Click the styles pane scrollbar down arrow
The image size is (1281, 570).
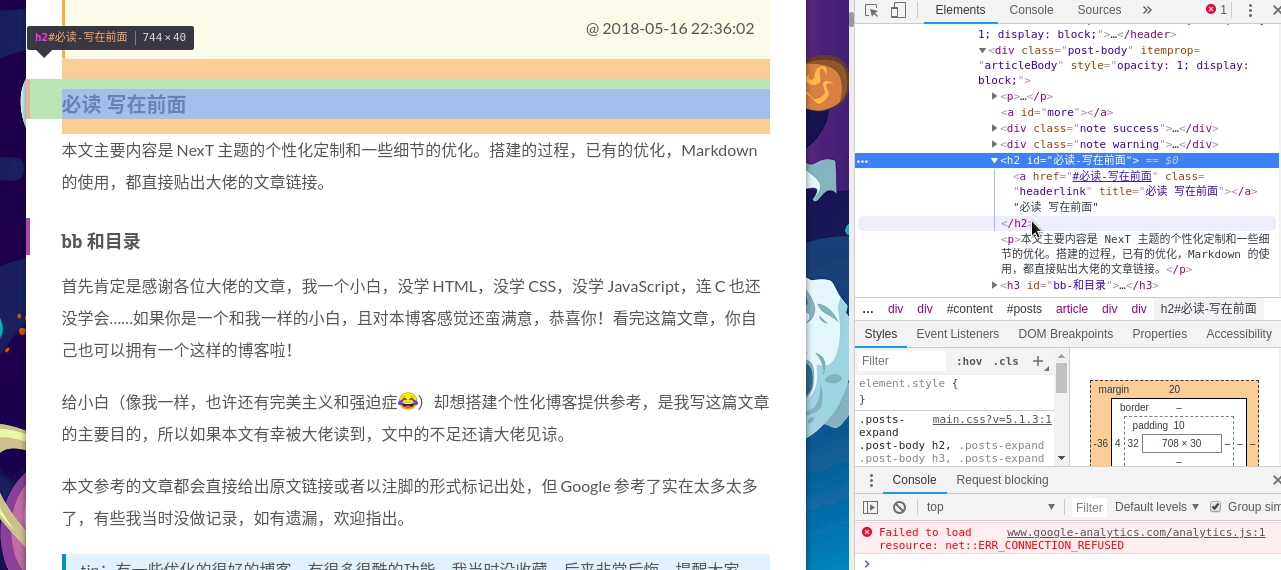pyautogui.click(x=1061, y=458)
